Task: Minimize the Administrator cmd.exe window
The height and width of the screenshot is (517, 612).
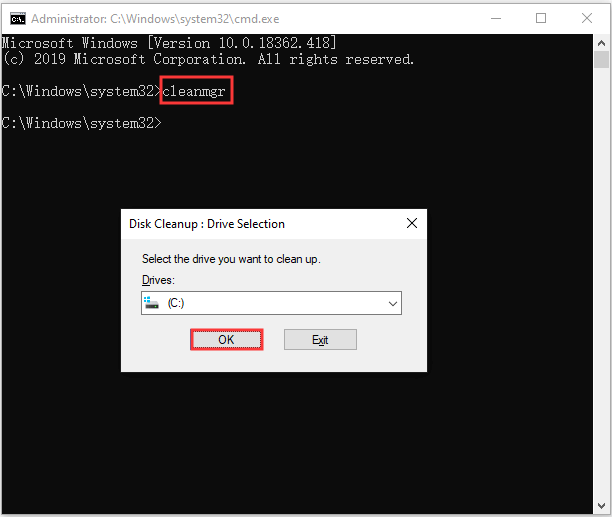Action: click(496, 18)
